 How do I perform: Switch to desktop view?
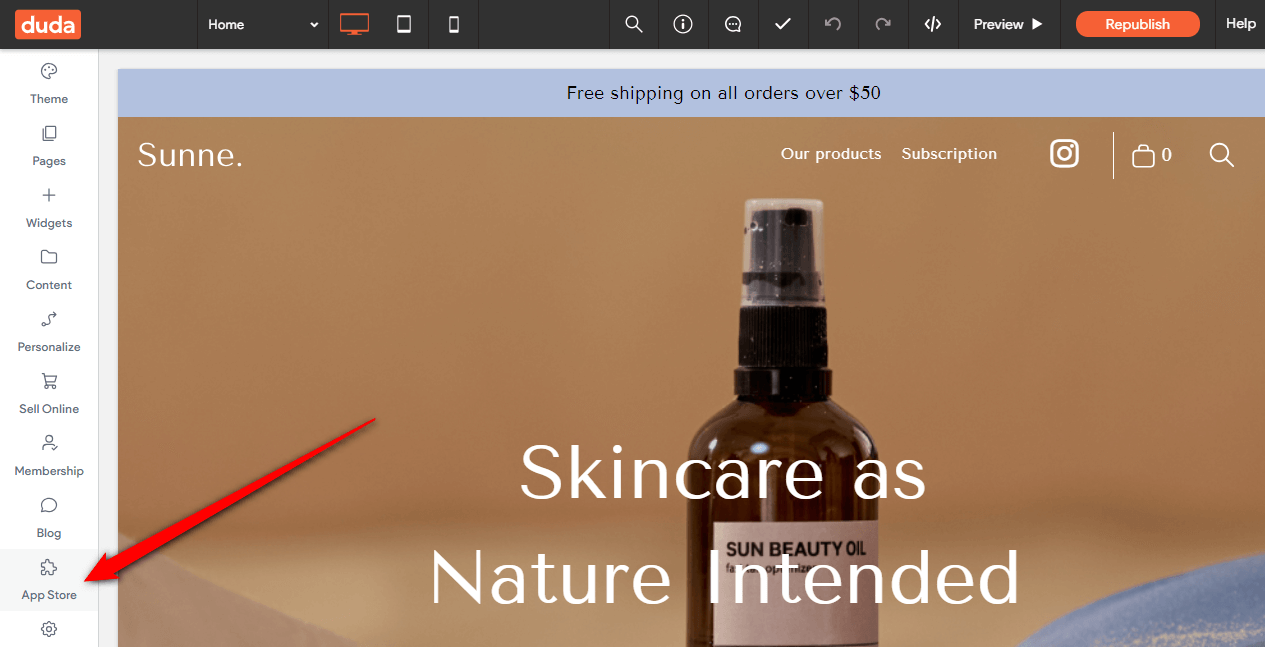[354, 24]
